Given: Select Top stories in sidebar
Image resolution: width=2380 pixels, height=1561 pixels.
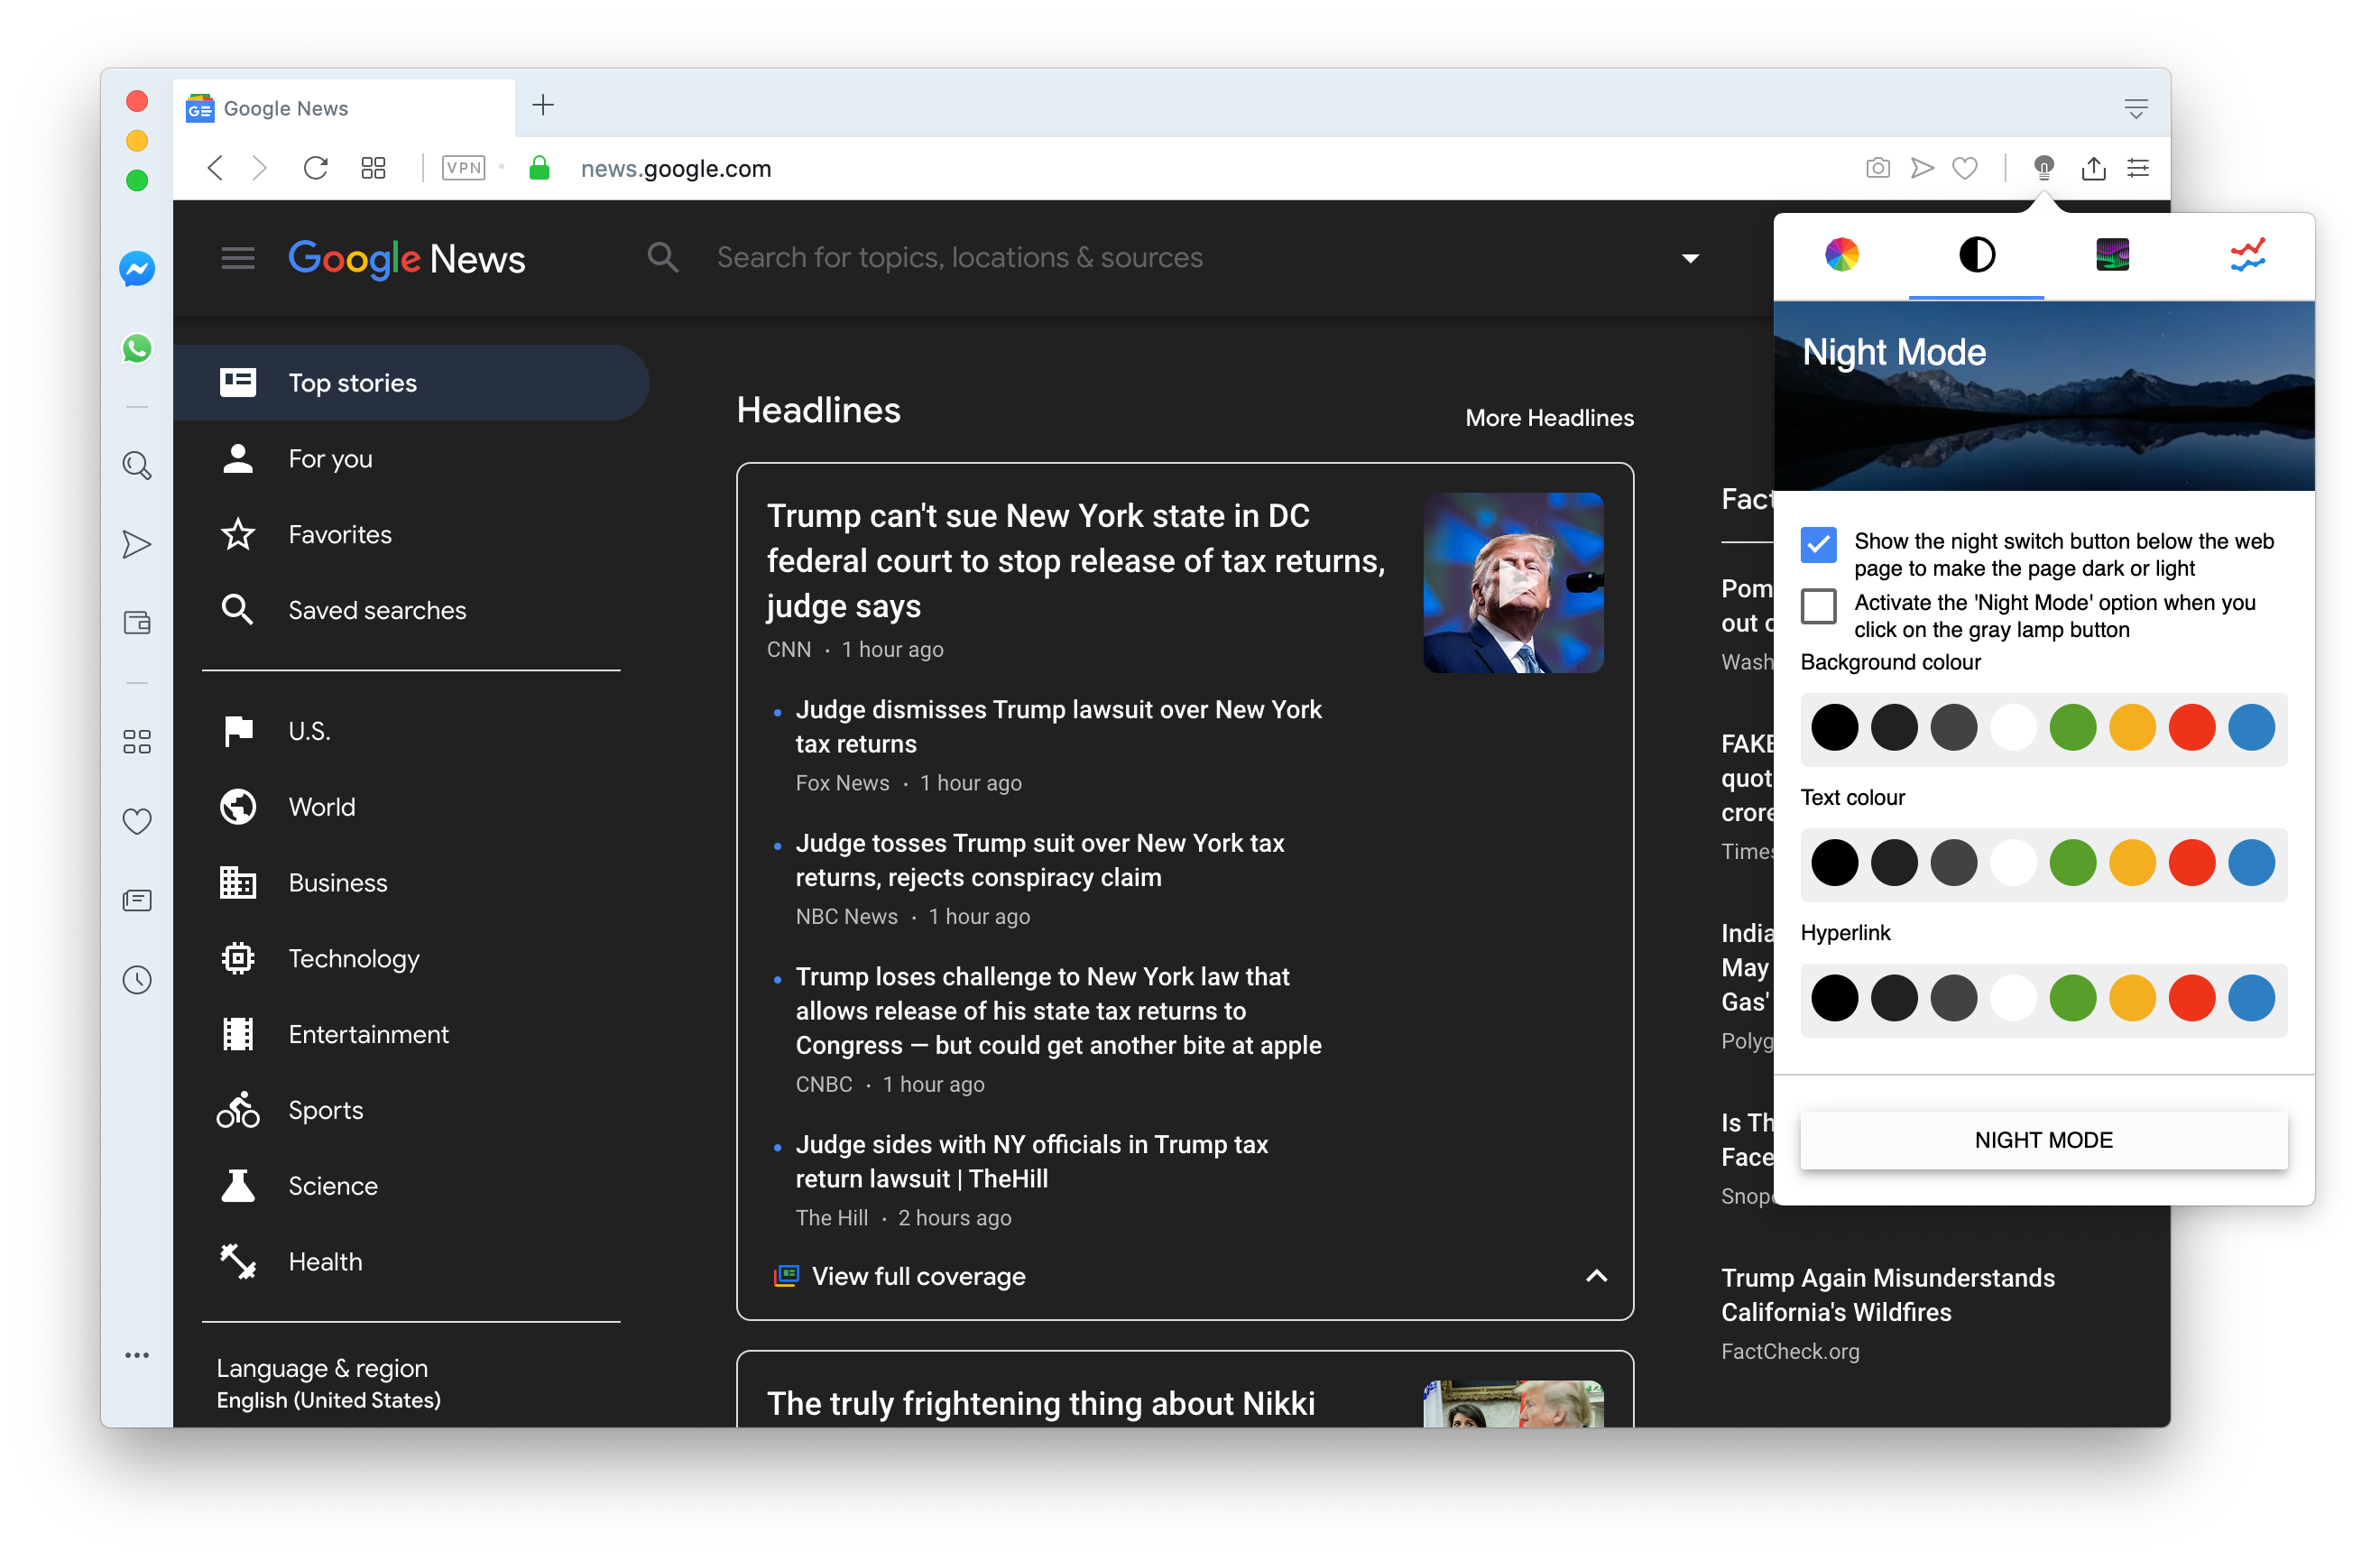Looking at the screenshot, I should point(411,382).
